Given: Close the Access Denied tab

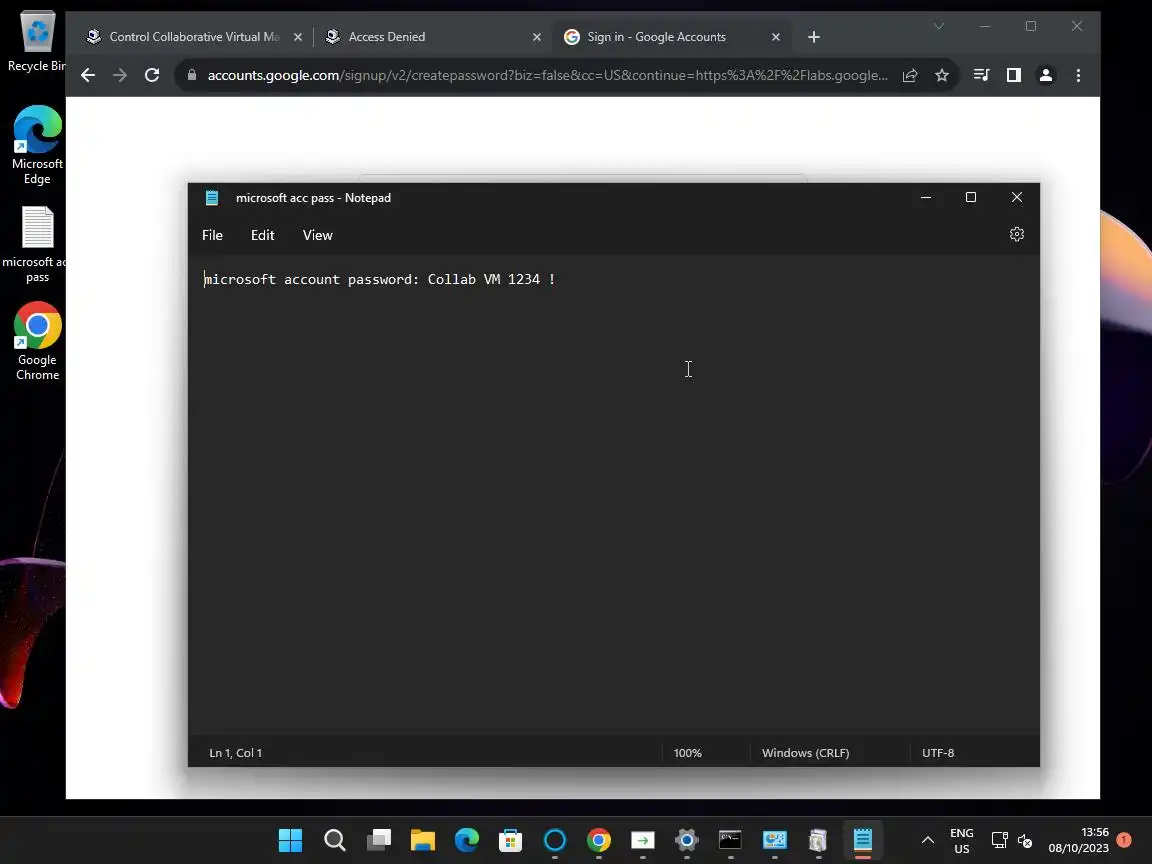Looking at the screenshot, I should (536, 37).
